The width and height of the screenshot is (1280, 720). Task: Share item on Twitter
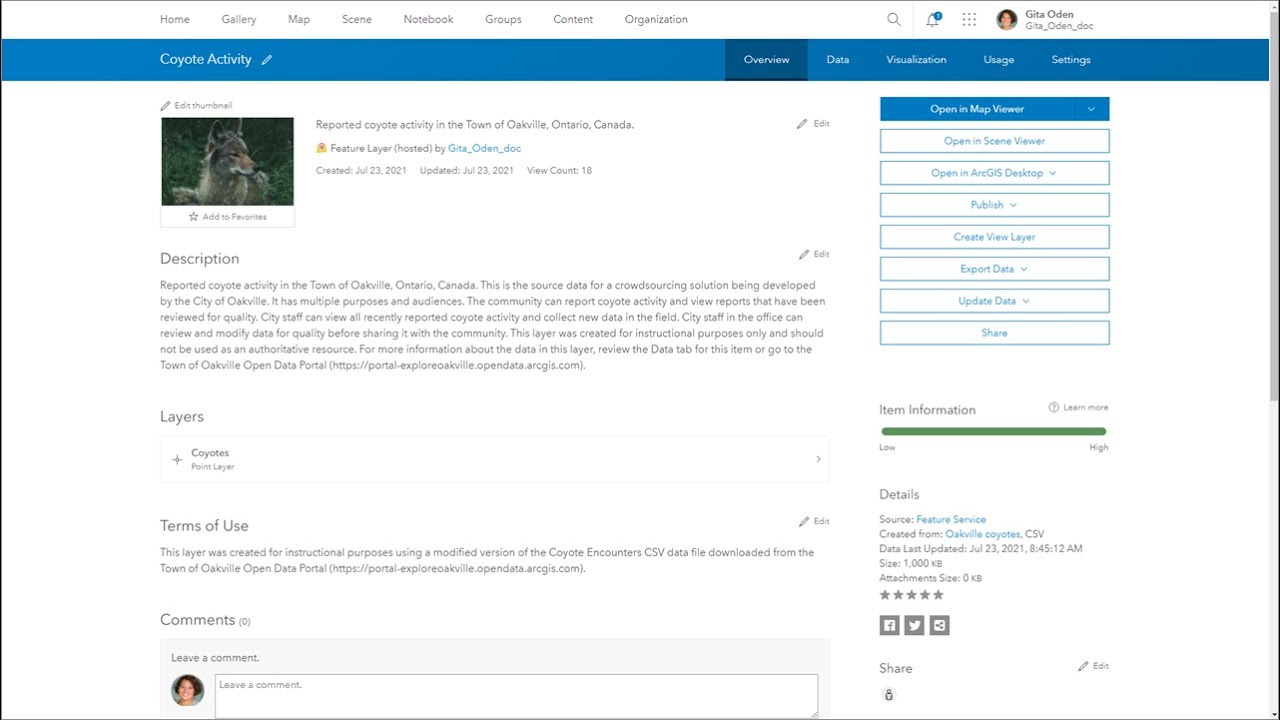click(x=914, y=625)
